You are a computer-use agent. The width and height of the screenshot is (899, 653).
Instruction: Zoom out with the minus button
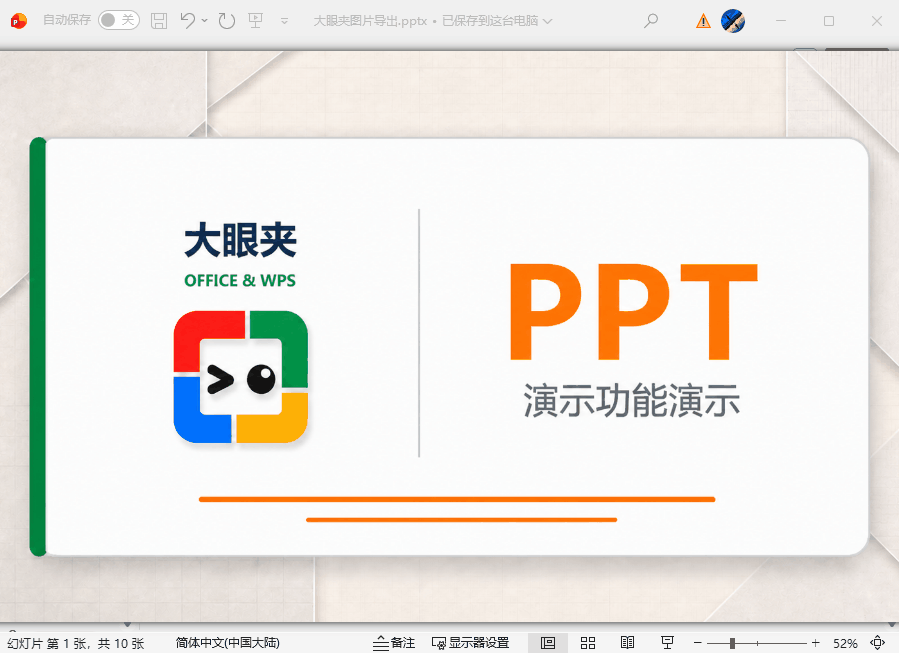pyautogui.click(x=697, y=643)
